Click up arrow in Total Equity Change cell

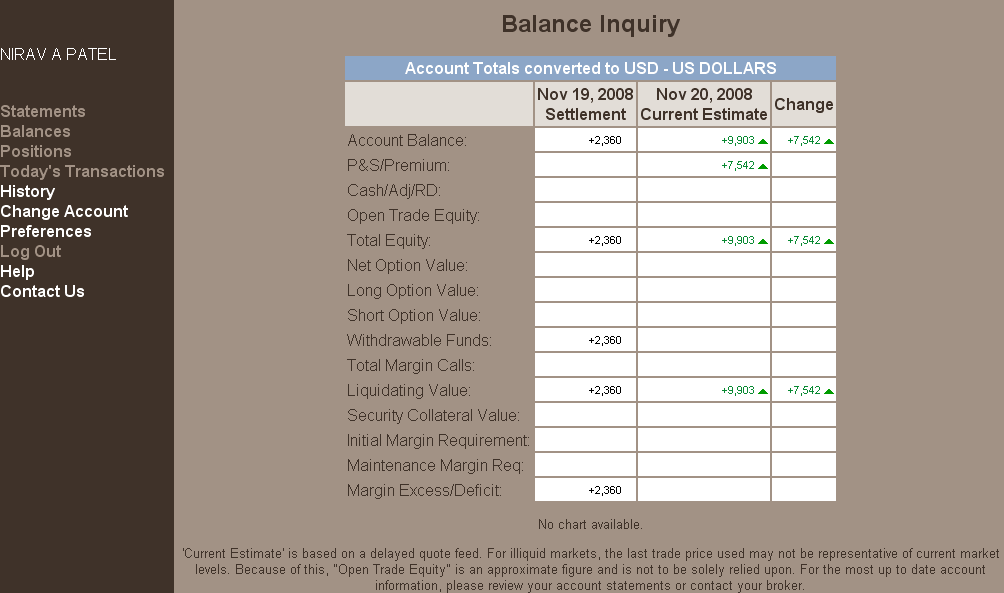pos(829,241)
